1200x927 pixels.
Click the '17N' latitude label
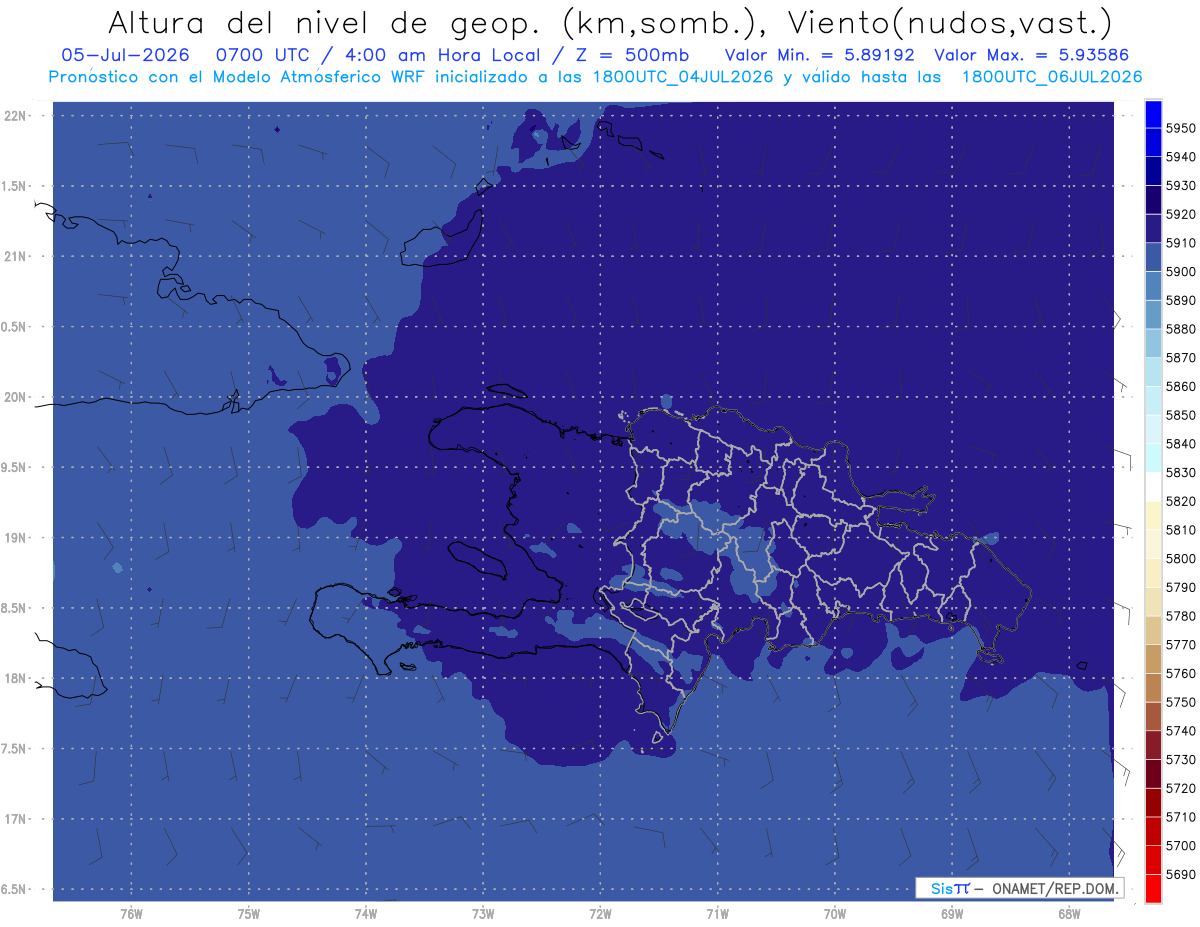[15, 819]
